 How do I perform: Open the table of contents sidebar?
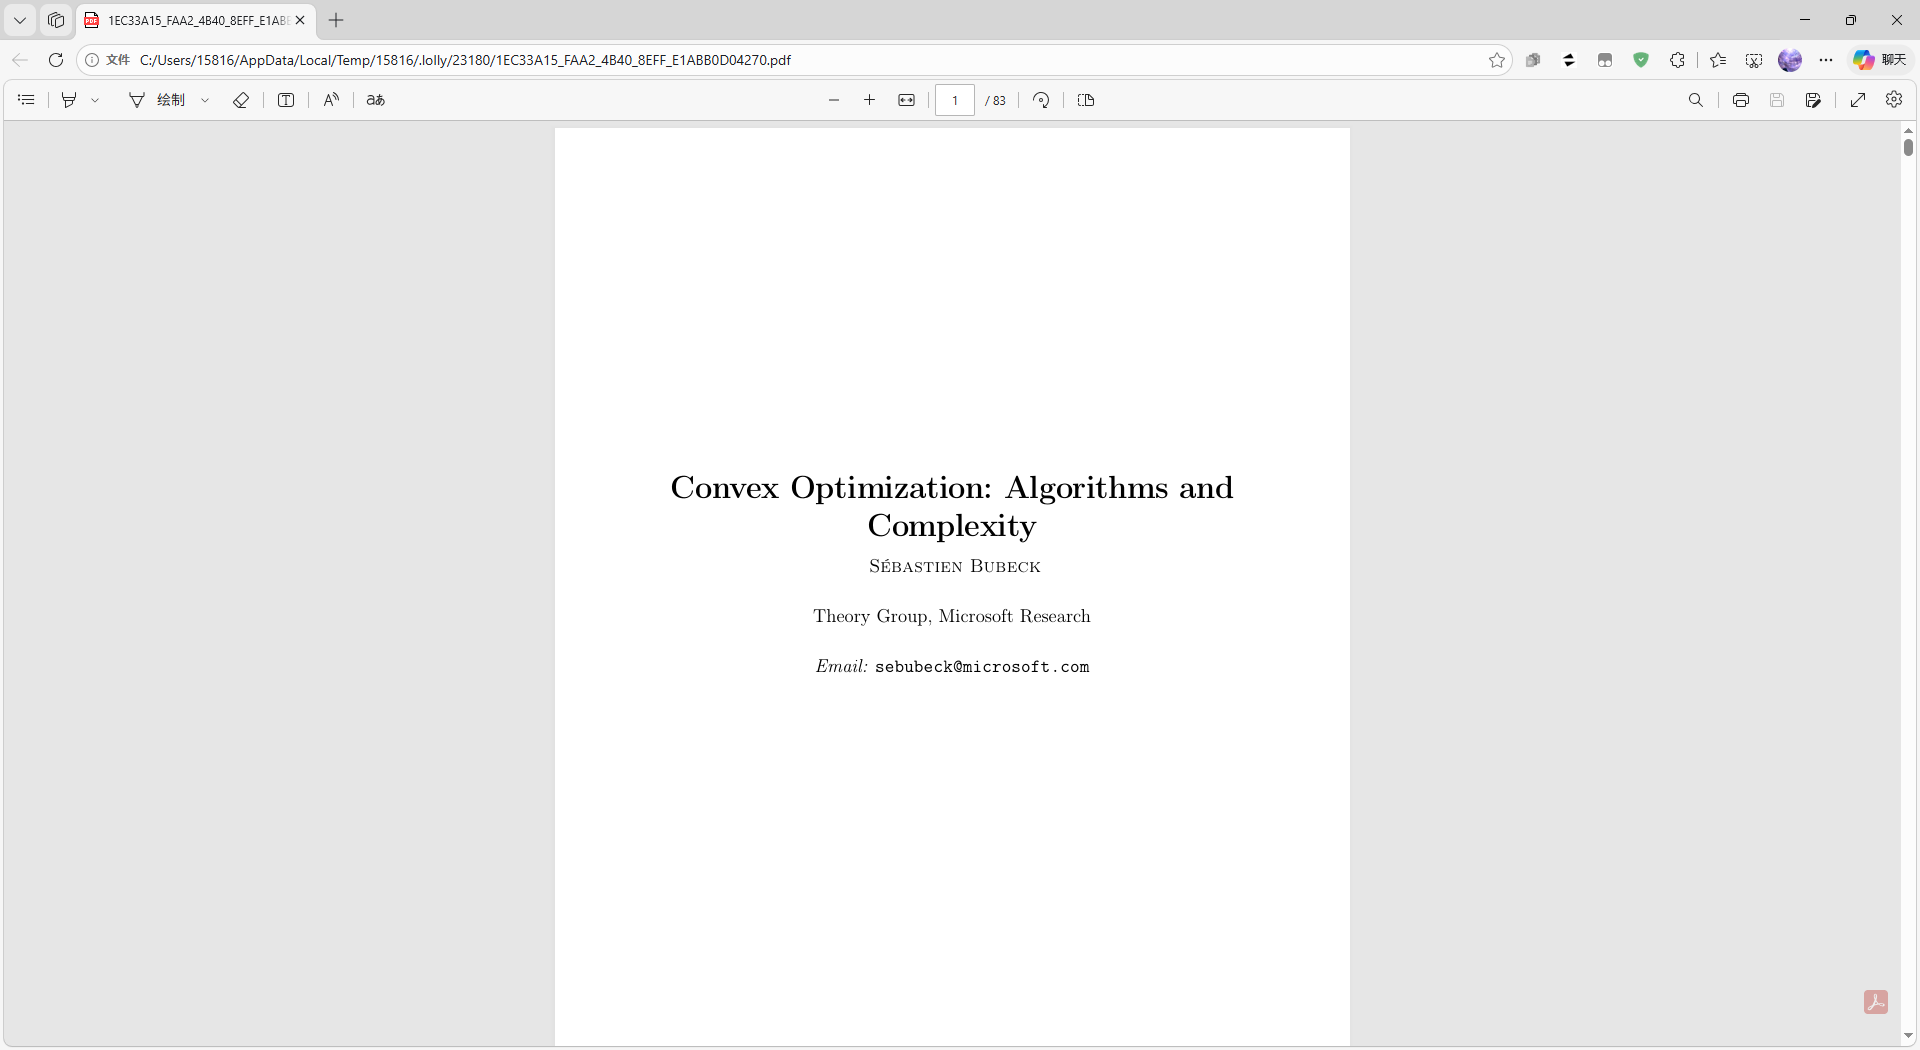click(26, 100)
